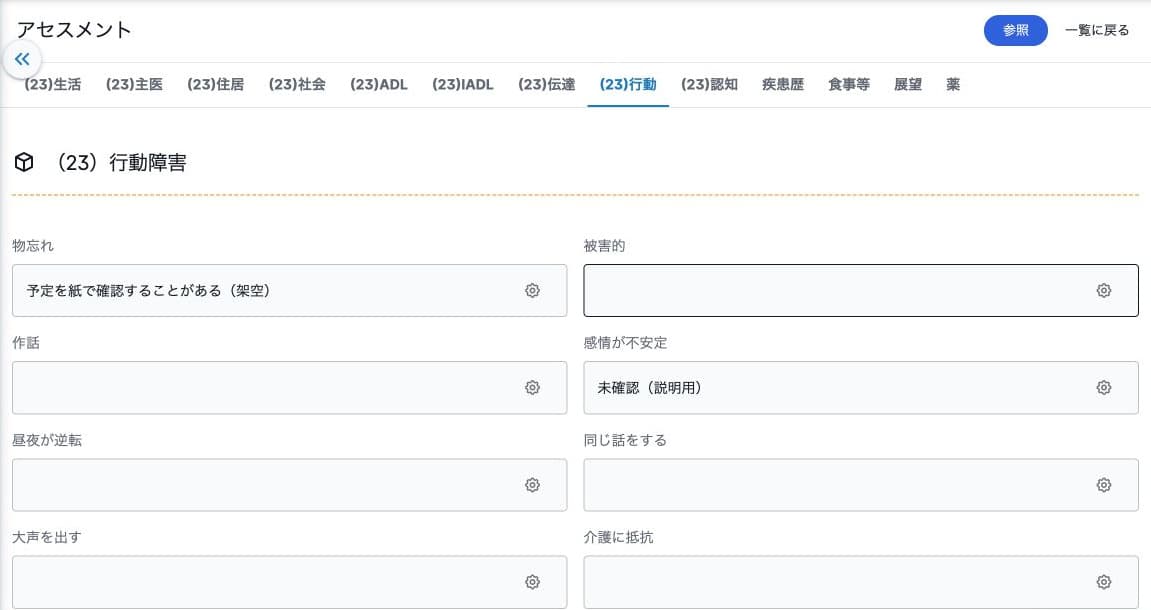Click the blue 参照 button
The height and width of the screenshot is (610, 1151).
tap(1016, 30)
